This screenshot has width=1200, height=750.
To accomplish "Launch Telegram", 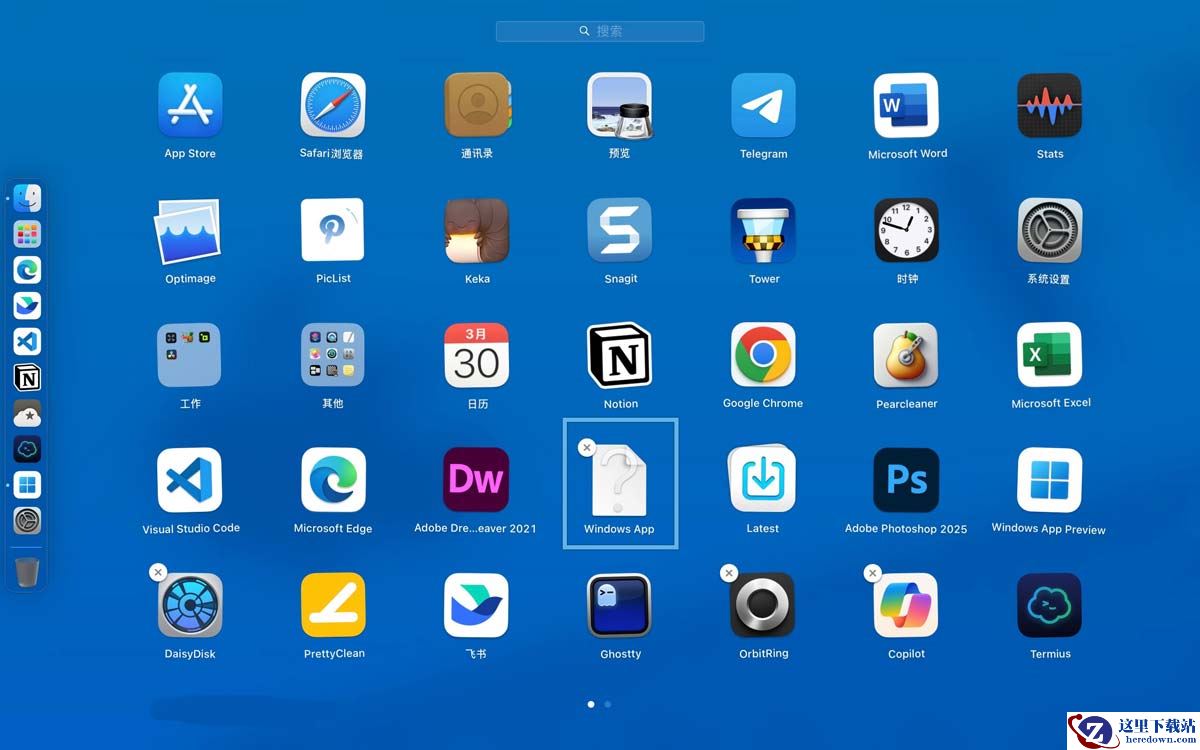I will coord(763,105).
